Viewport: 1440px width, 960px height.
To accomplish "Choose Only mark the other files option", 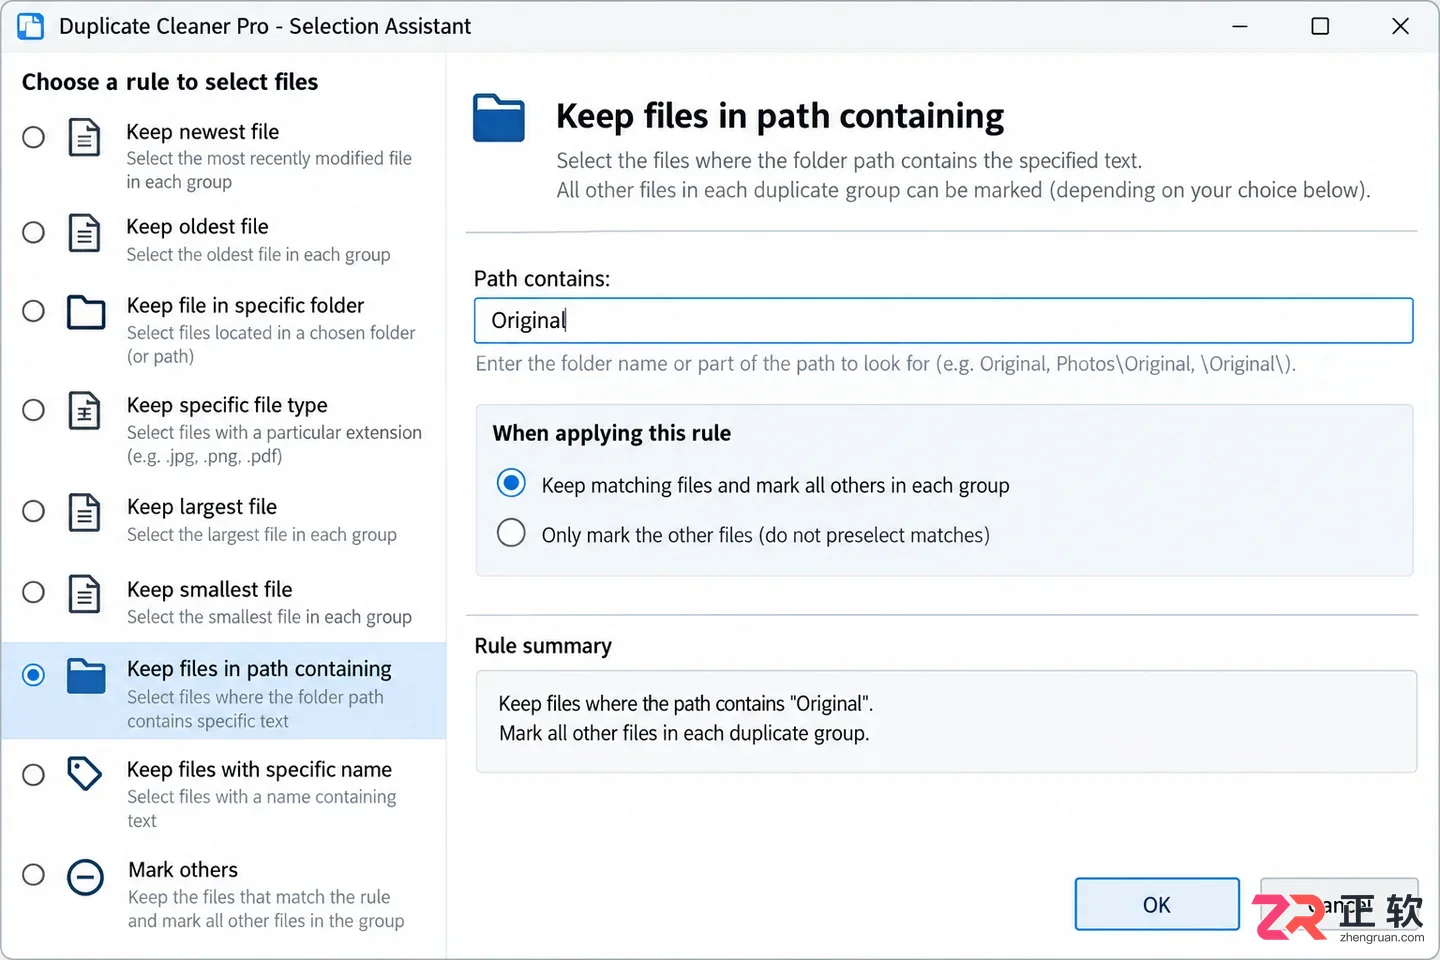I will click(511, 533).
